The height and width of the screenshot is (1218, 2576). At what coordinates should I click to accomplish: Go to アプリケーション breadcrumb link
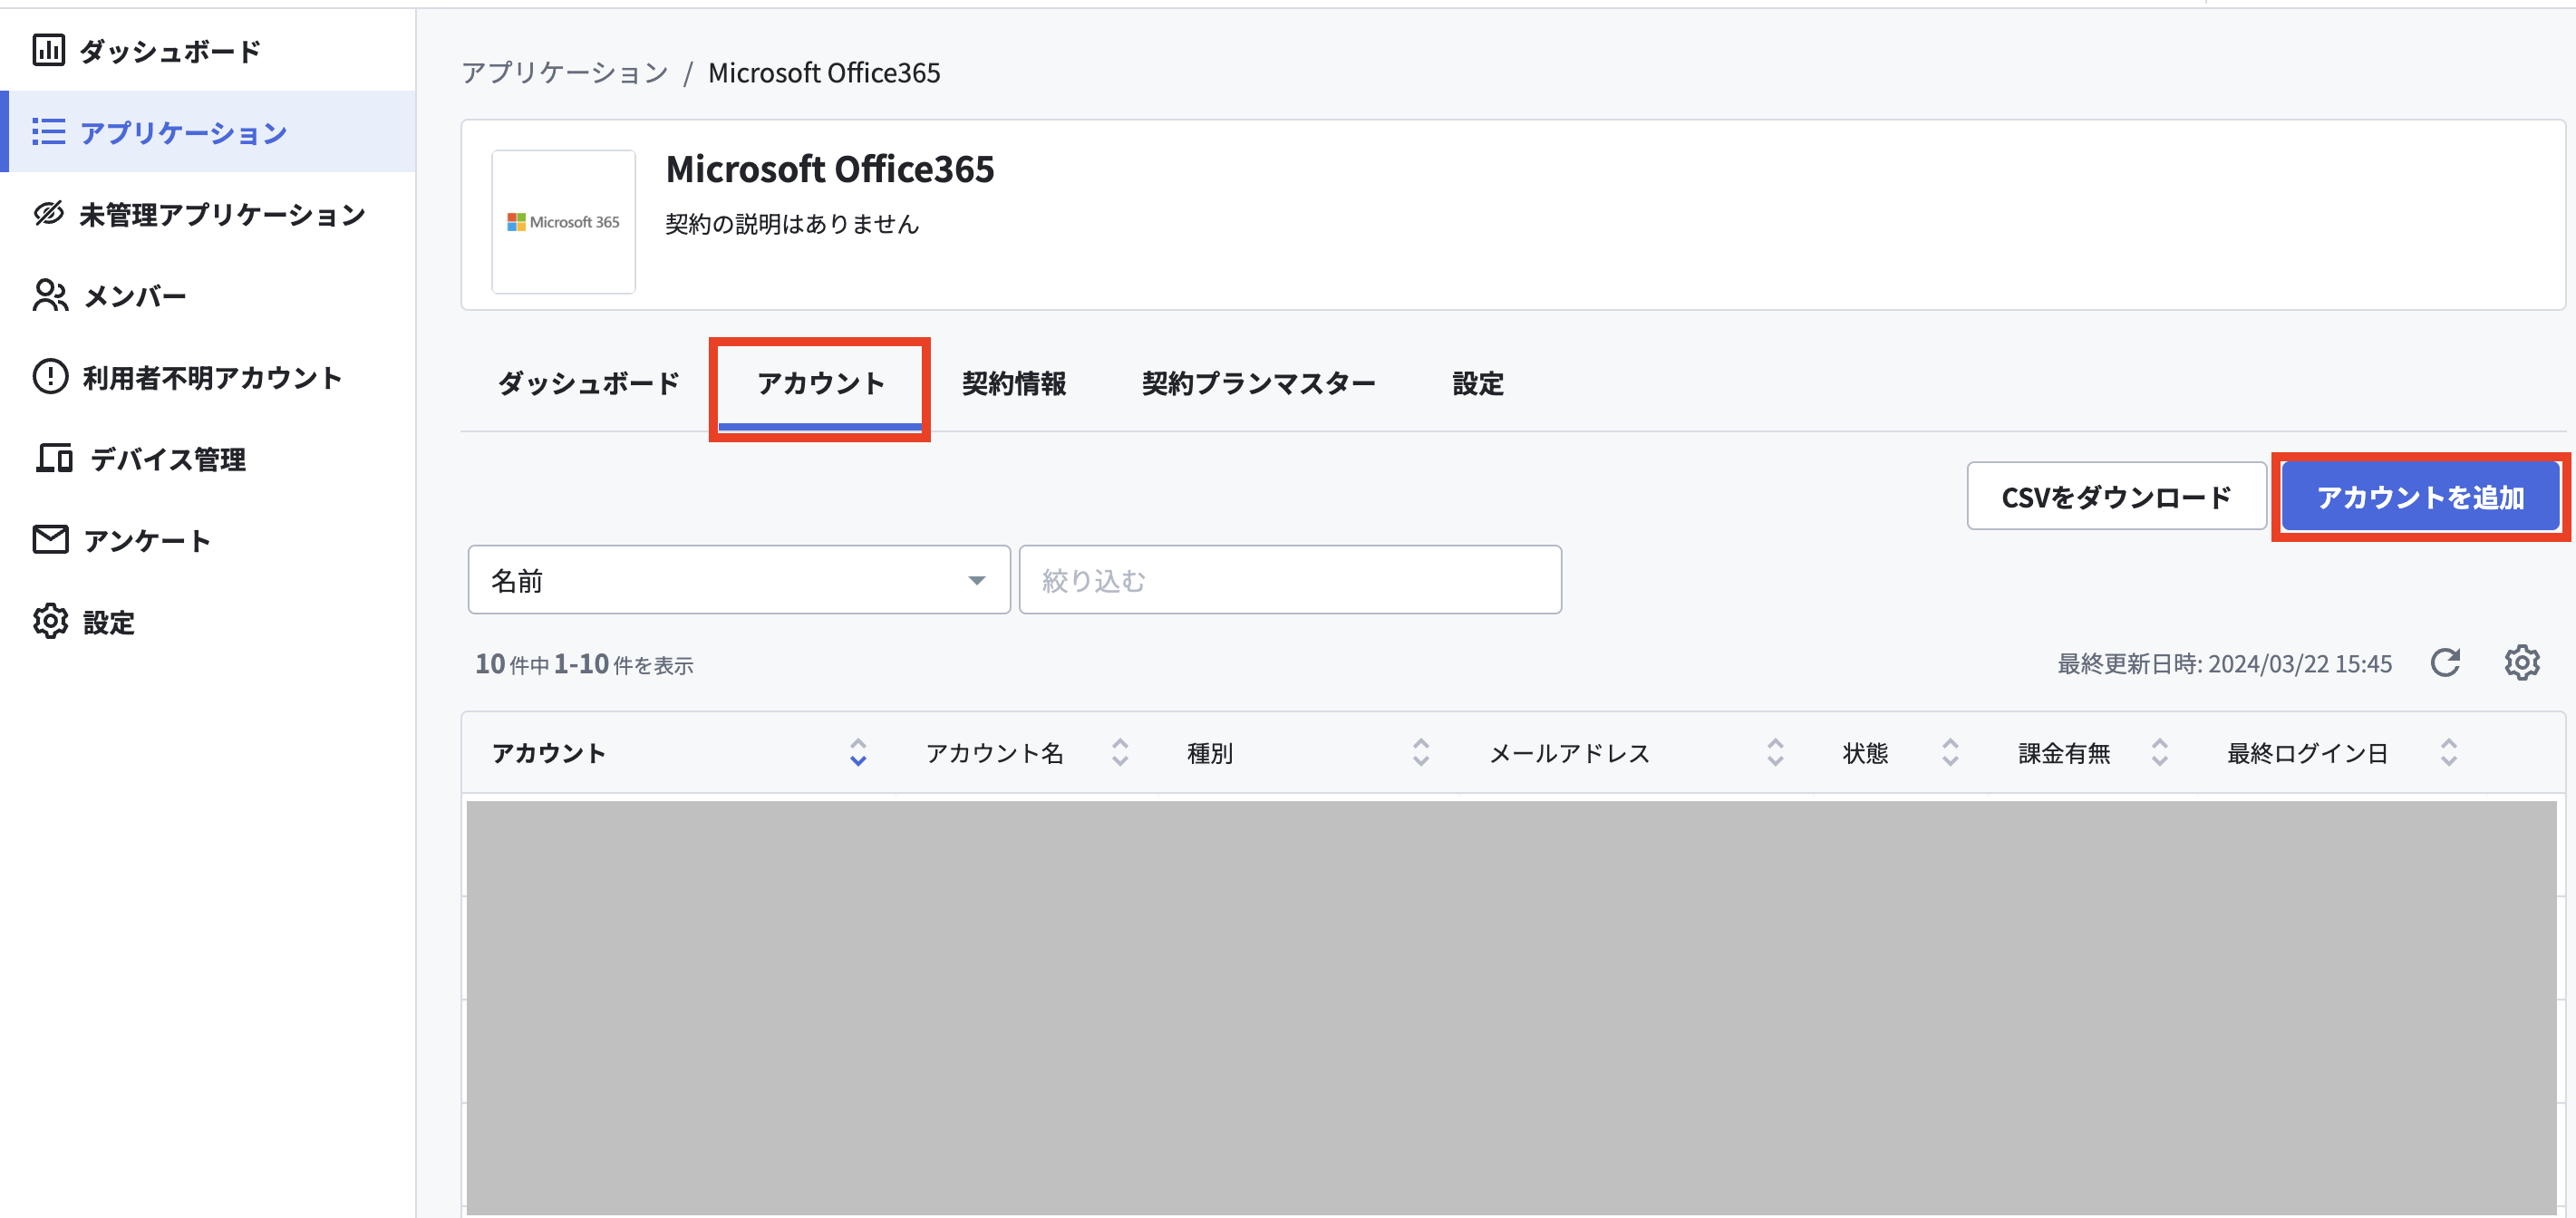click(565, 73)
